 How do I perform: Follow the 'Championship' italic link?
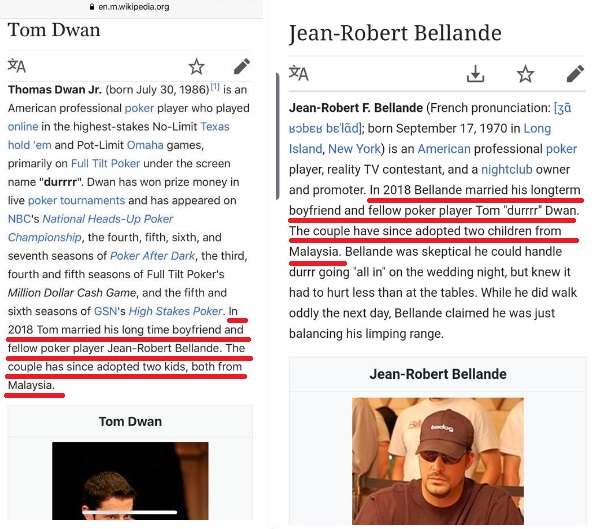pos(44,237)
